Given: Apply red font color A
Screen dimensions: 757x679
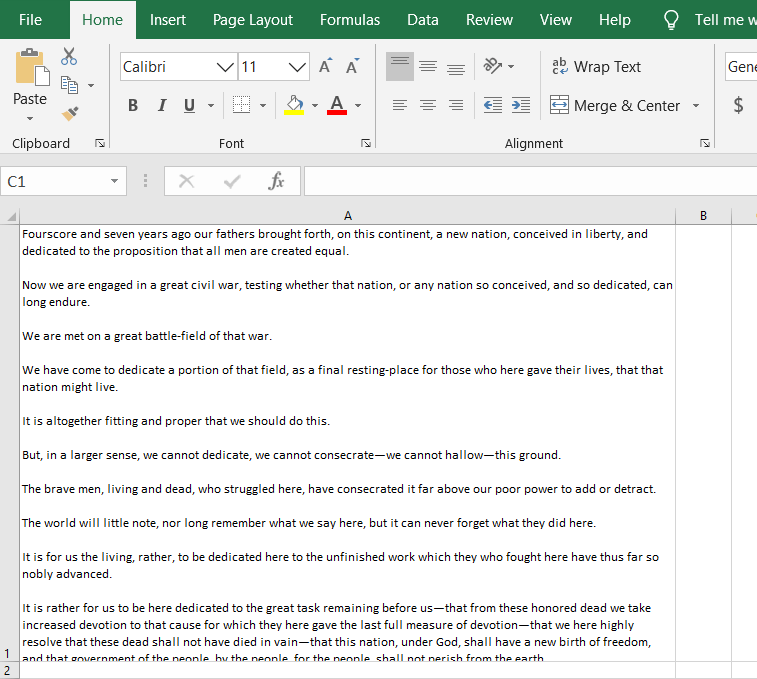Looking at the screenshot, I should click(337, 105).
